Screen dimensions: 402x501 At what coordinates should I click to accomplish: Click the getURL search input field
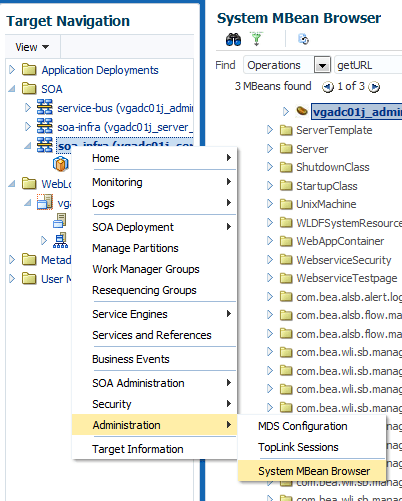[x=368, y=65]
